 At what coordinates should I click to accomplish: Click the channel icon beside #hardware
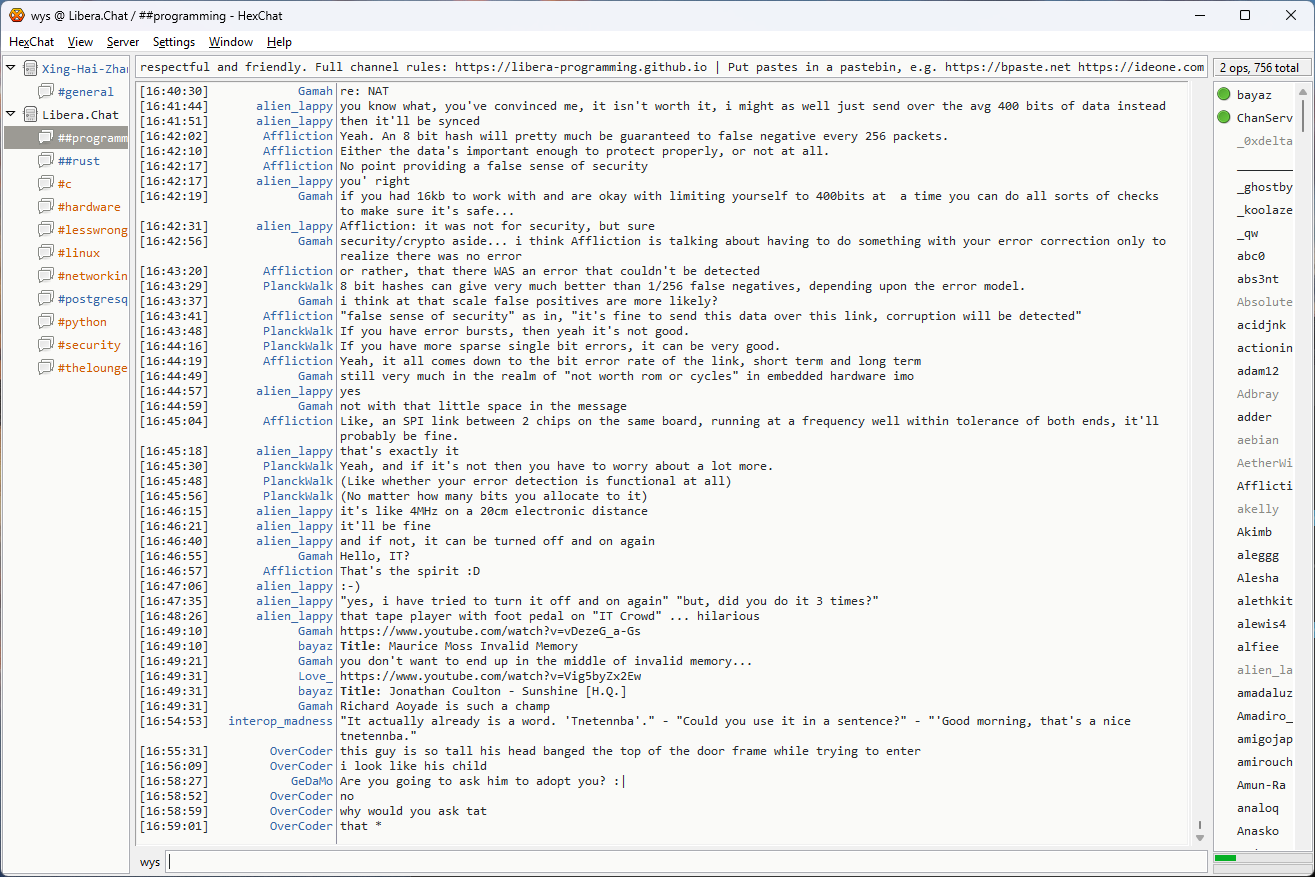tap(46, 207)
